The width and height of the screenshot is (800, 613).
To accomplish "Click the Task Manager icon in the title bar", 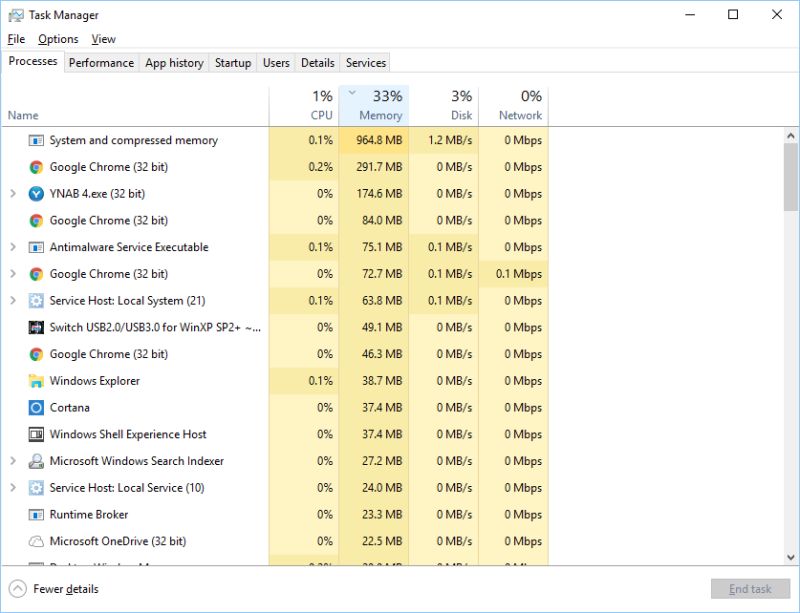I will [14, 15].
